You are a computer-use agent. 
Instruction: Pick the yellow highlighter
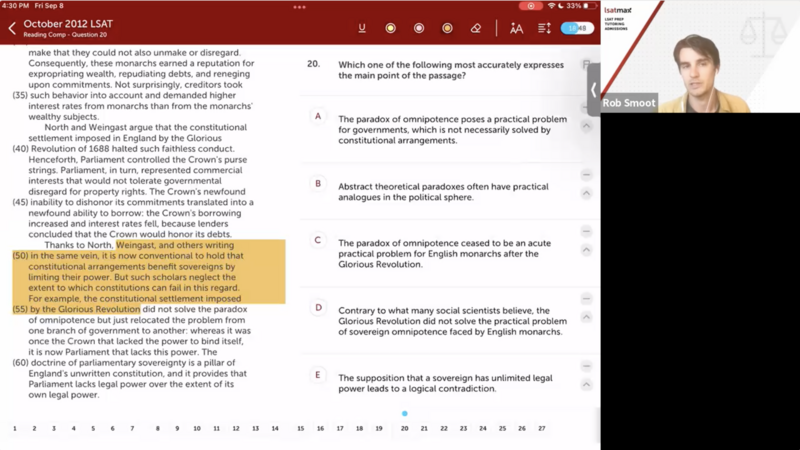390,28
